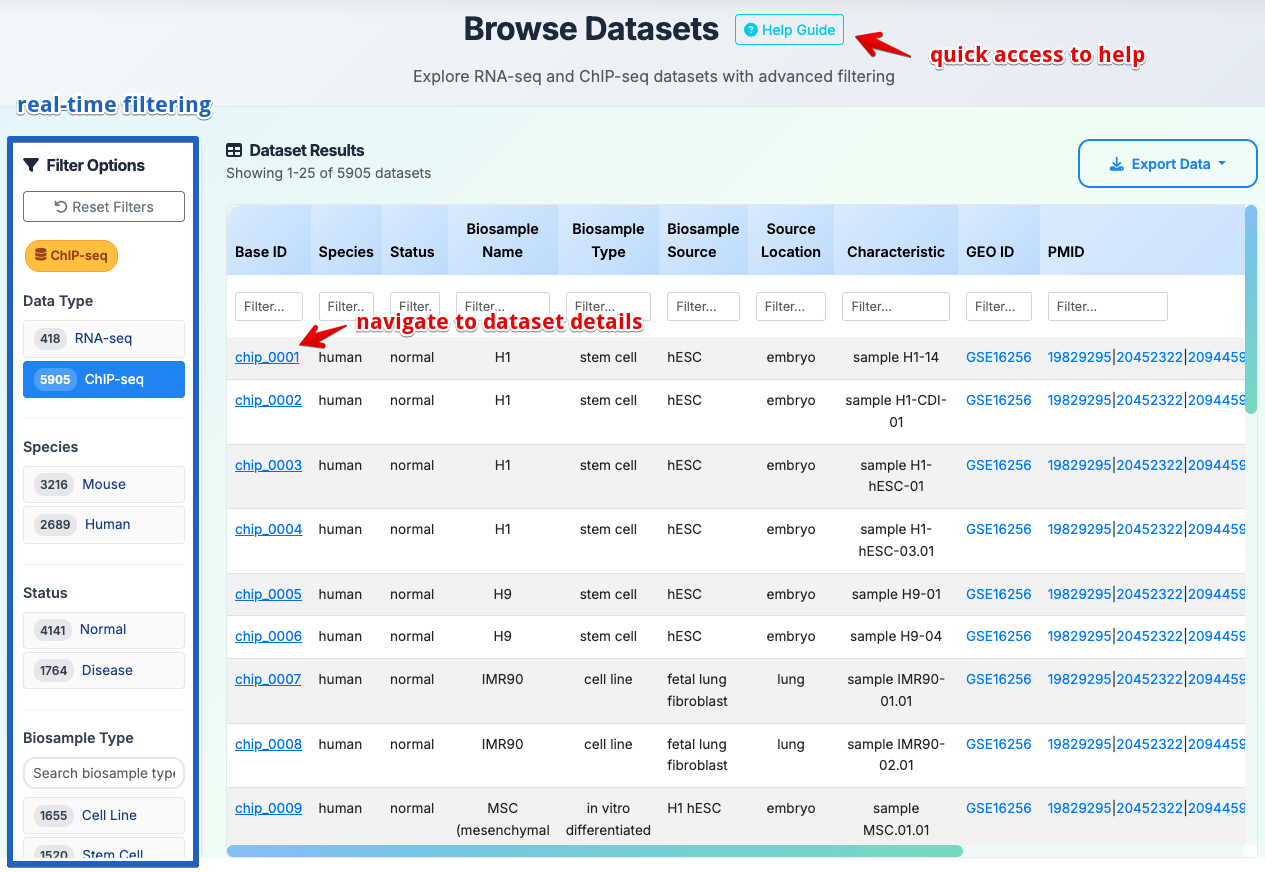Click the question mark icon in Help Guide
1265x872 pixels.
[751, 30]
